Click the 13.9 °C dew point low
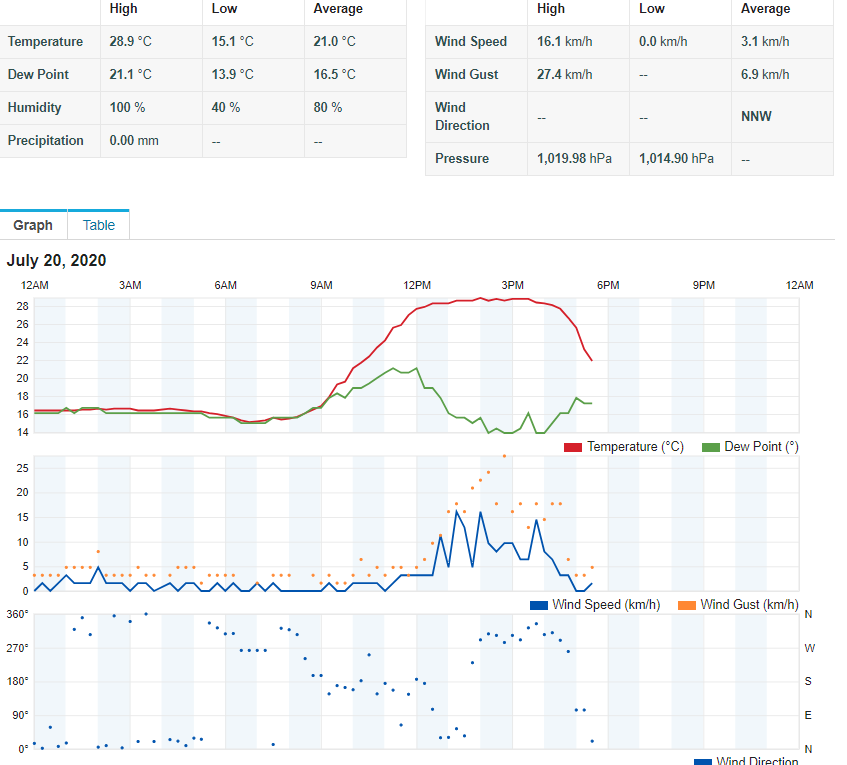847x765 pixels. click(232, 75)
